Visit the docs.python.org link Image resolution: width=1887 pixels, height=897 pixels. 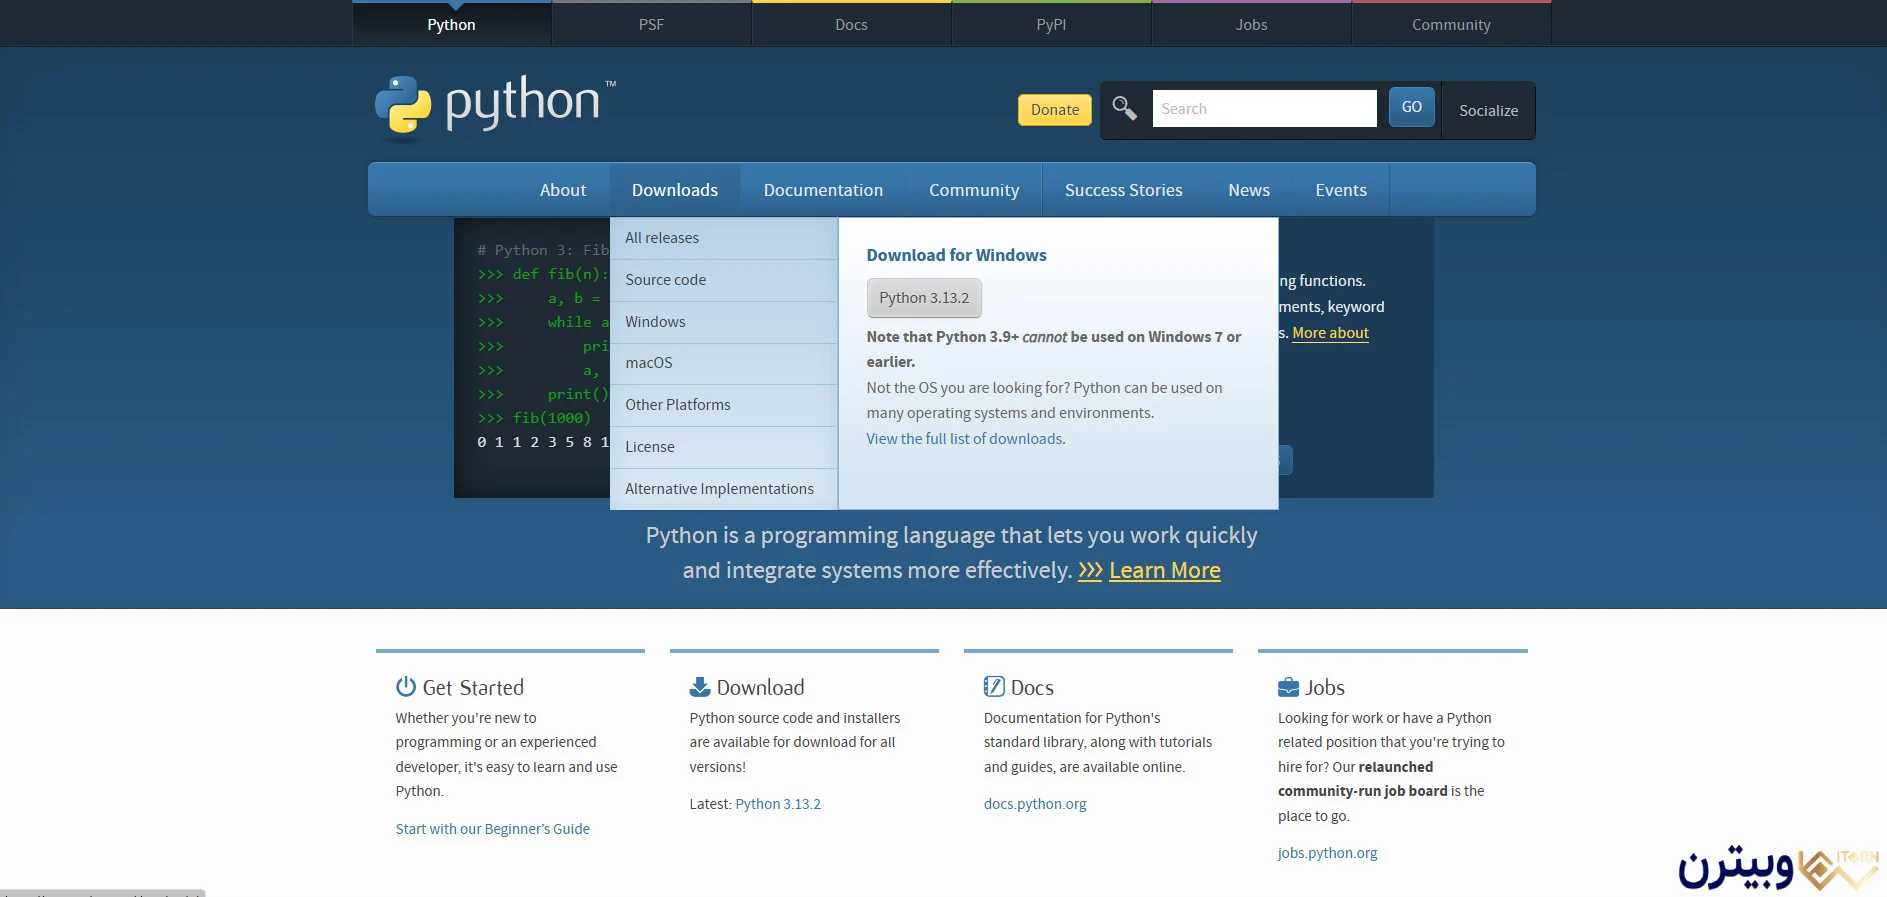click(1035, 804)
